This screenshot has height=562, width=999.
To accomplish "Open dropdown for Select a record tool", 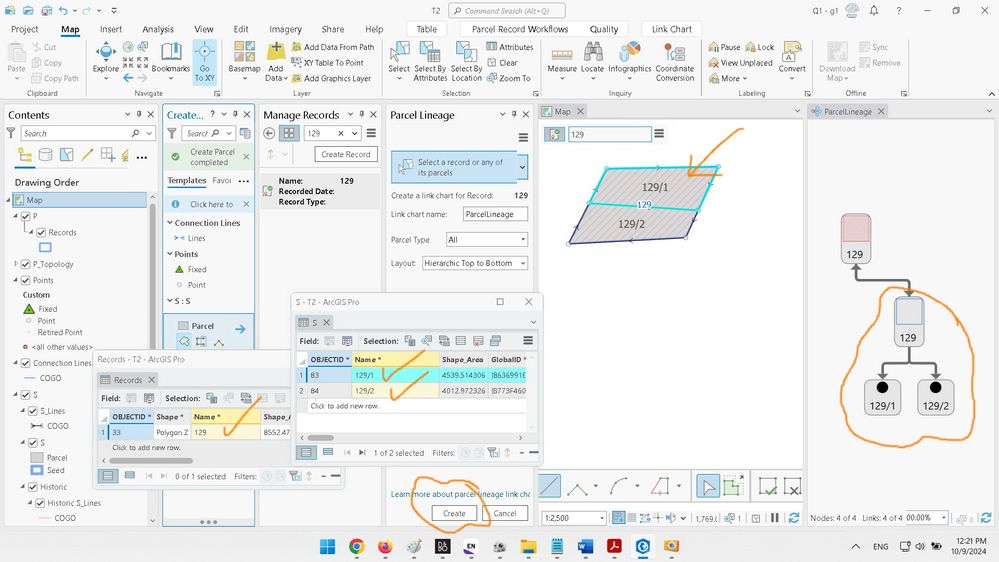I will pyautogui.click(x=522, y=168).
